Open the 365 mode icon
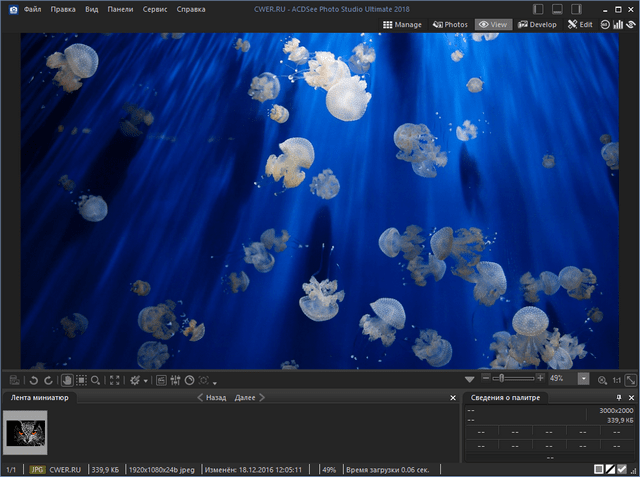The height and width of the screenshot is (477, 640). click(607, 24)
